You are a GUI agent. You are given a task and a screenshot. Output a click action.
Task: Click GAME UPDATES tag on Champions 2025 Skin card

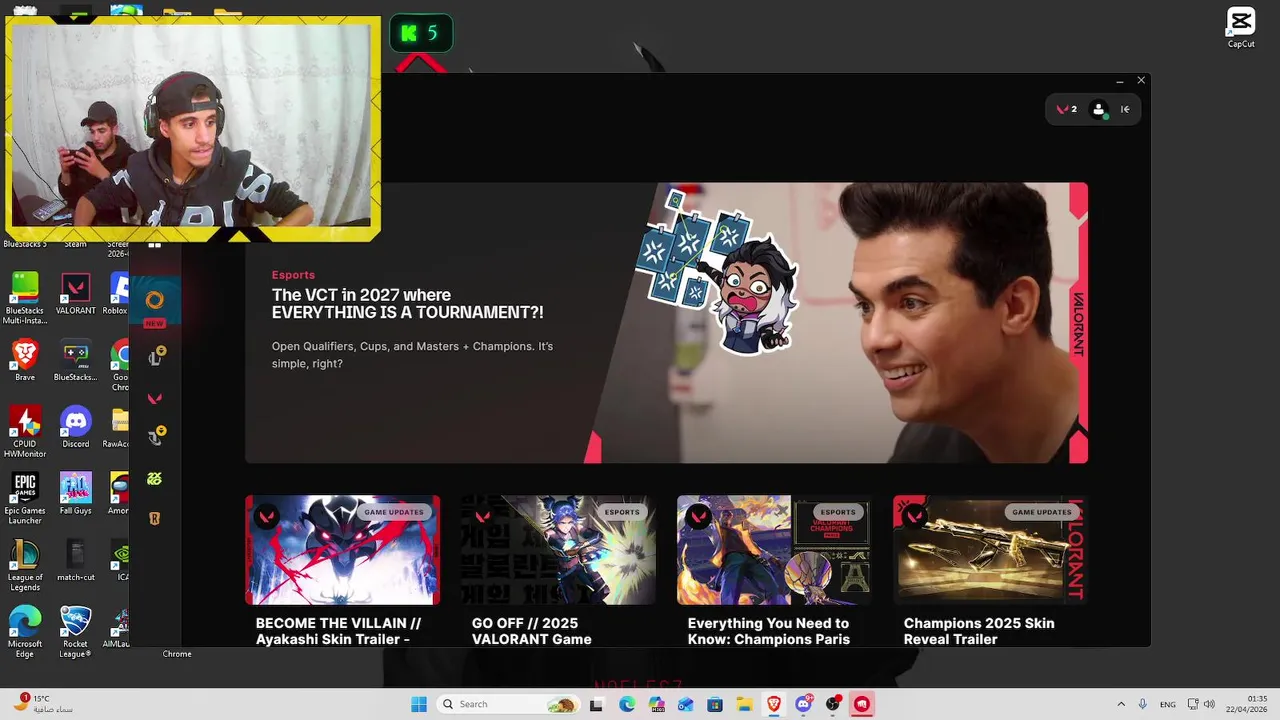coord(1042,512)
